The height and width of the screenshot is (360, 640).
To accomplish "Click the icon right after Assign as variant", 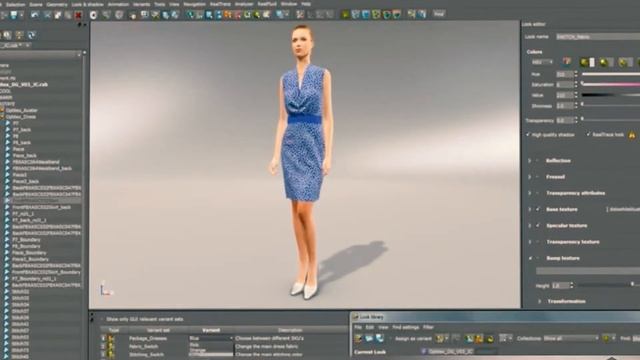I will (x=440, y=338).
